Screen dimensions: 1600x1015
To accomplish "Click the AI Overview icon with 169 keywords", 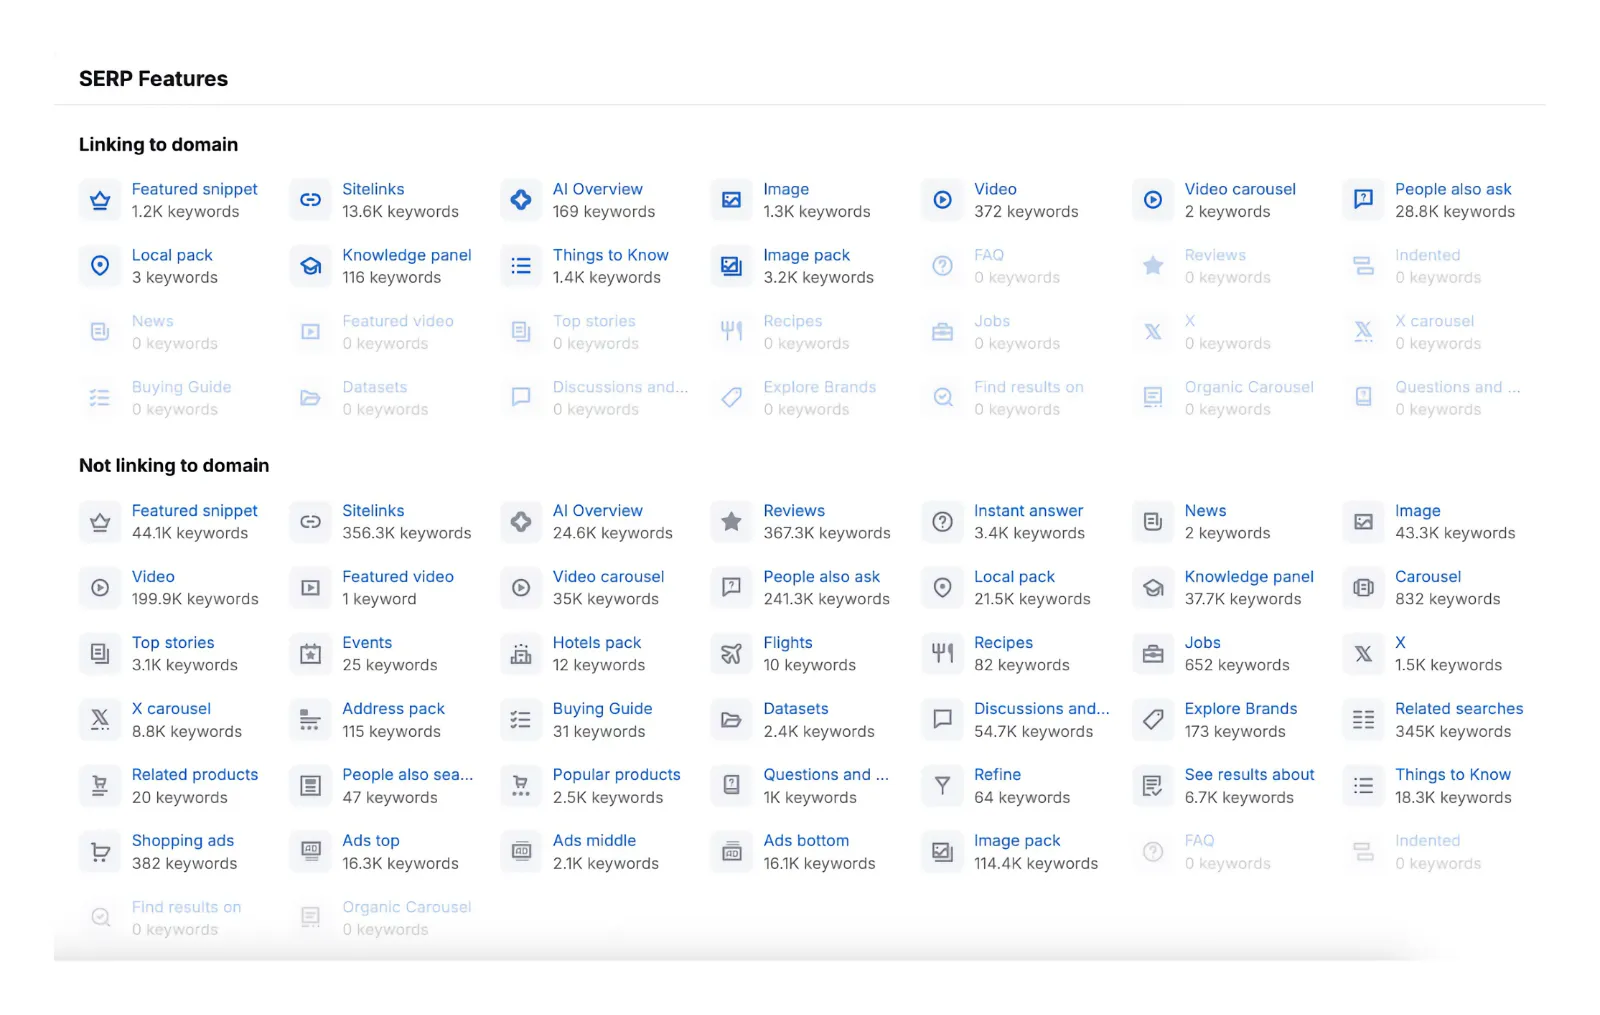I will coord(521,200).
